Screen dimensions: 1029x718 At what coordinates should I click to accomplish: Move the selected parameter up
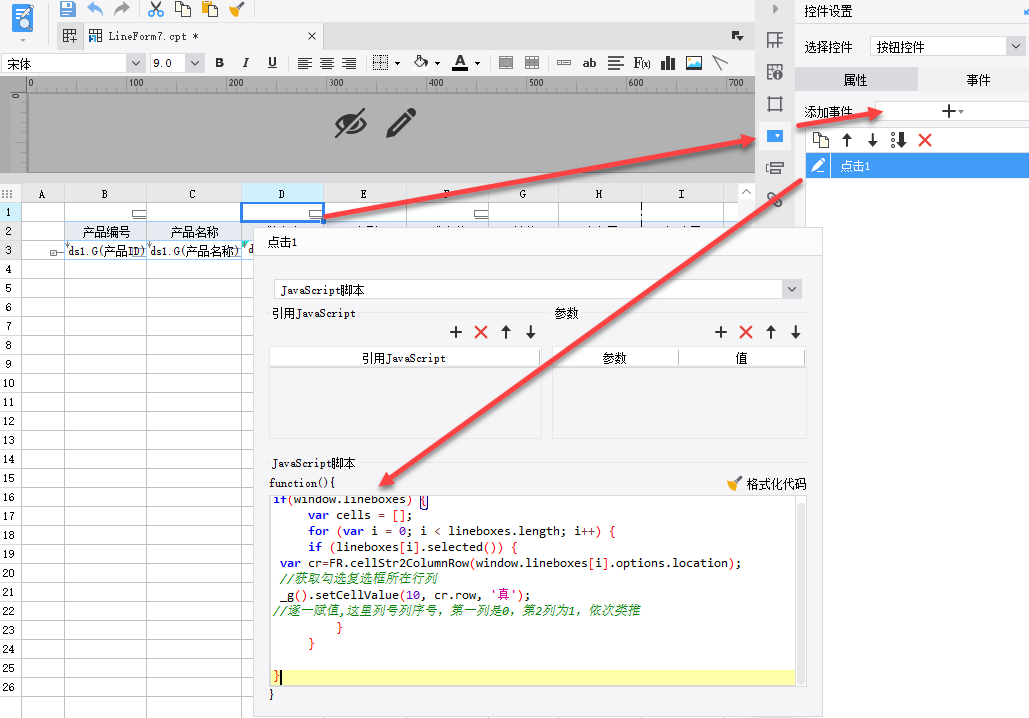[x=771, y=332]
